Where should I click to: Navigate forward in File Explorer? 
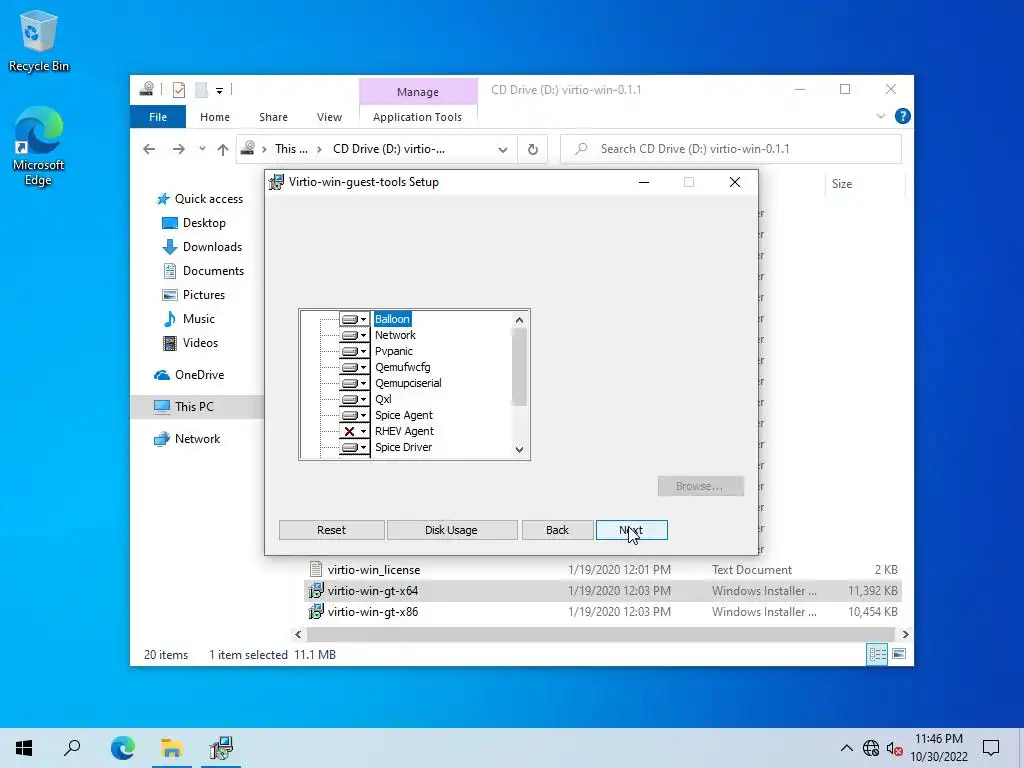point(178,149)
